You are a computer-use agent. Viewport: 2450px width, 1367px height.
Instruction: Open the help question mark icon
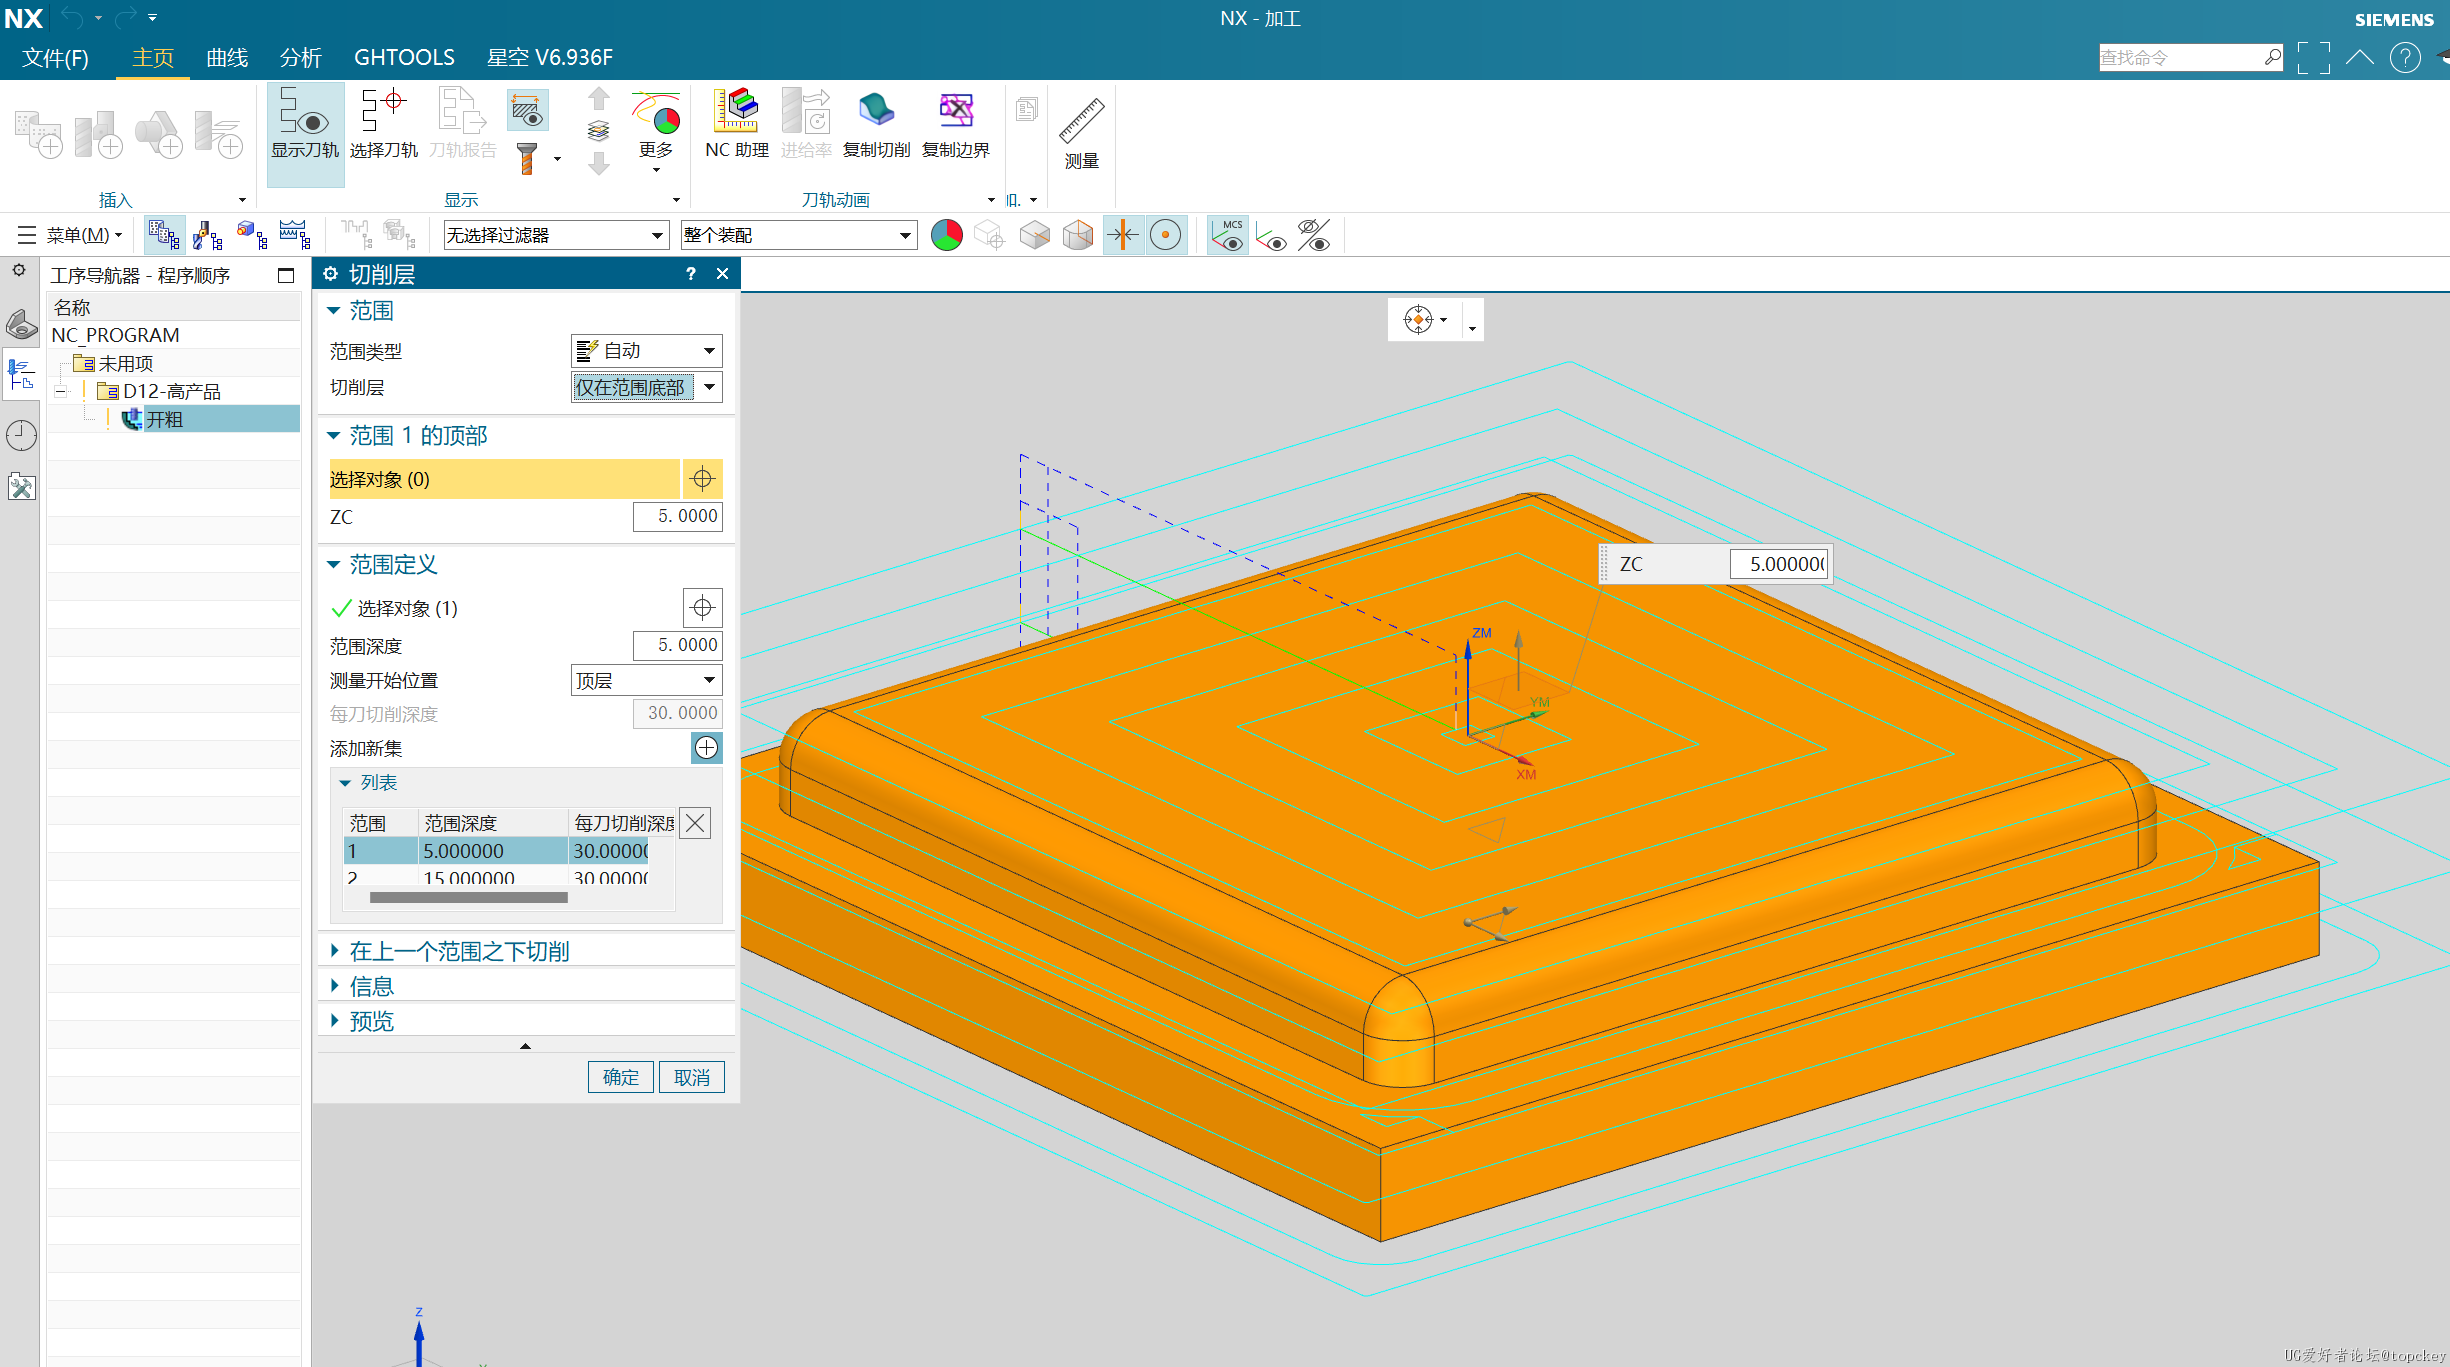pos(2405,58)
